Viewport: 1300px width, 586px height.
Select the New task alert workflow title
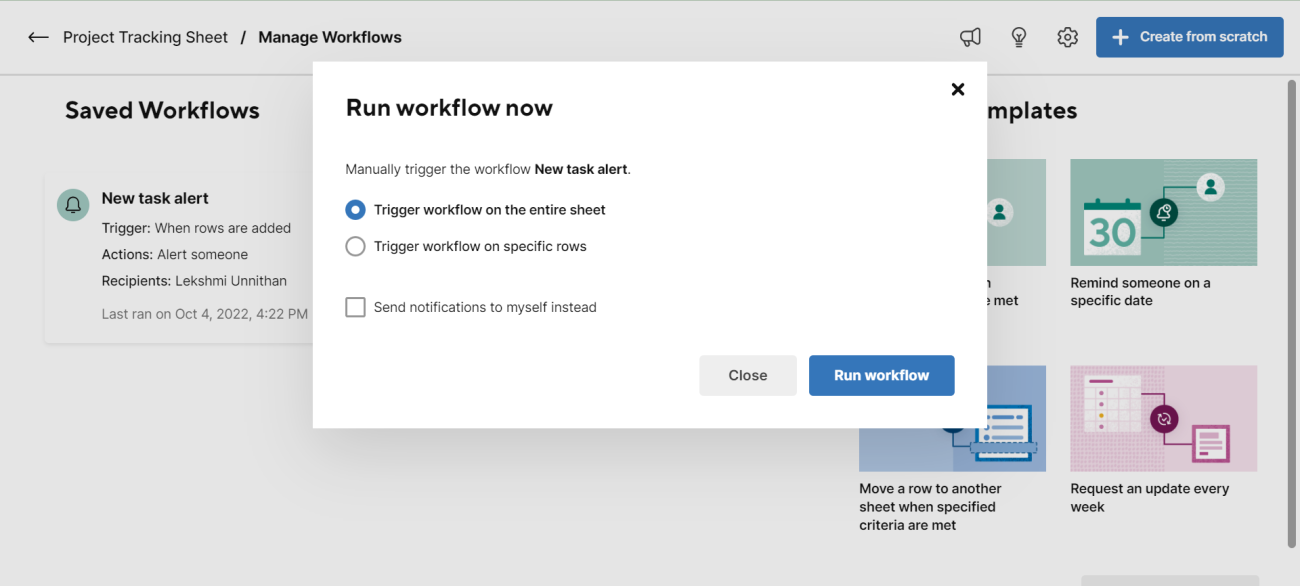click(x=155, y=198)
